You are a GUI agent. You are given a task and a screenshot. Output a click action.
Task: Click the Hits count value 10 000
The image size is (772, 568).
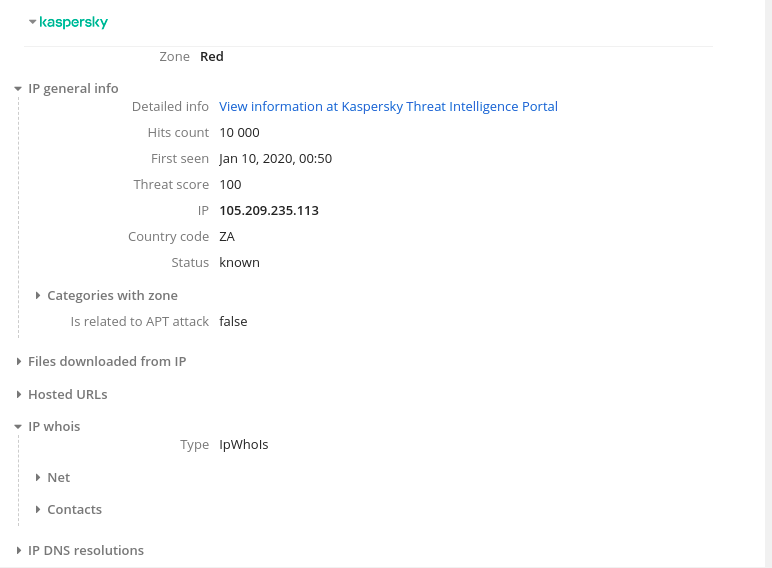point(239,132)
